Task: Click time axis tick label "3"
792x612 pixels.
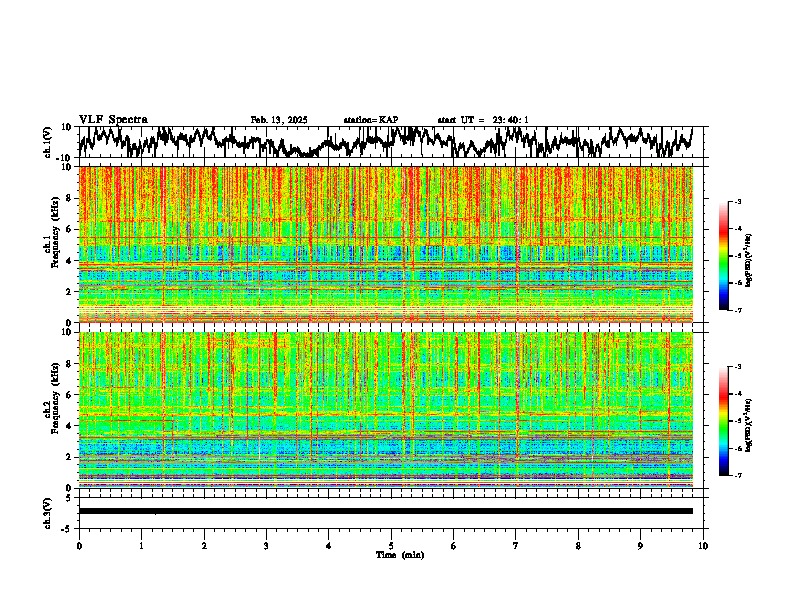Action: tap(266, 546)
